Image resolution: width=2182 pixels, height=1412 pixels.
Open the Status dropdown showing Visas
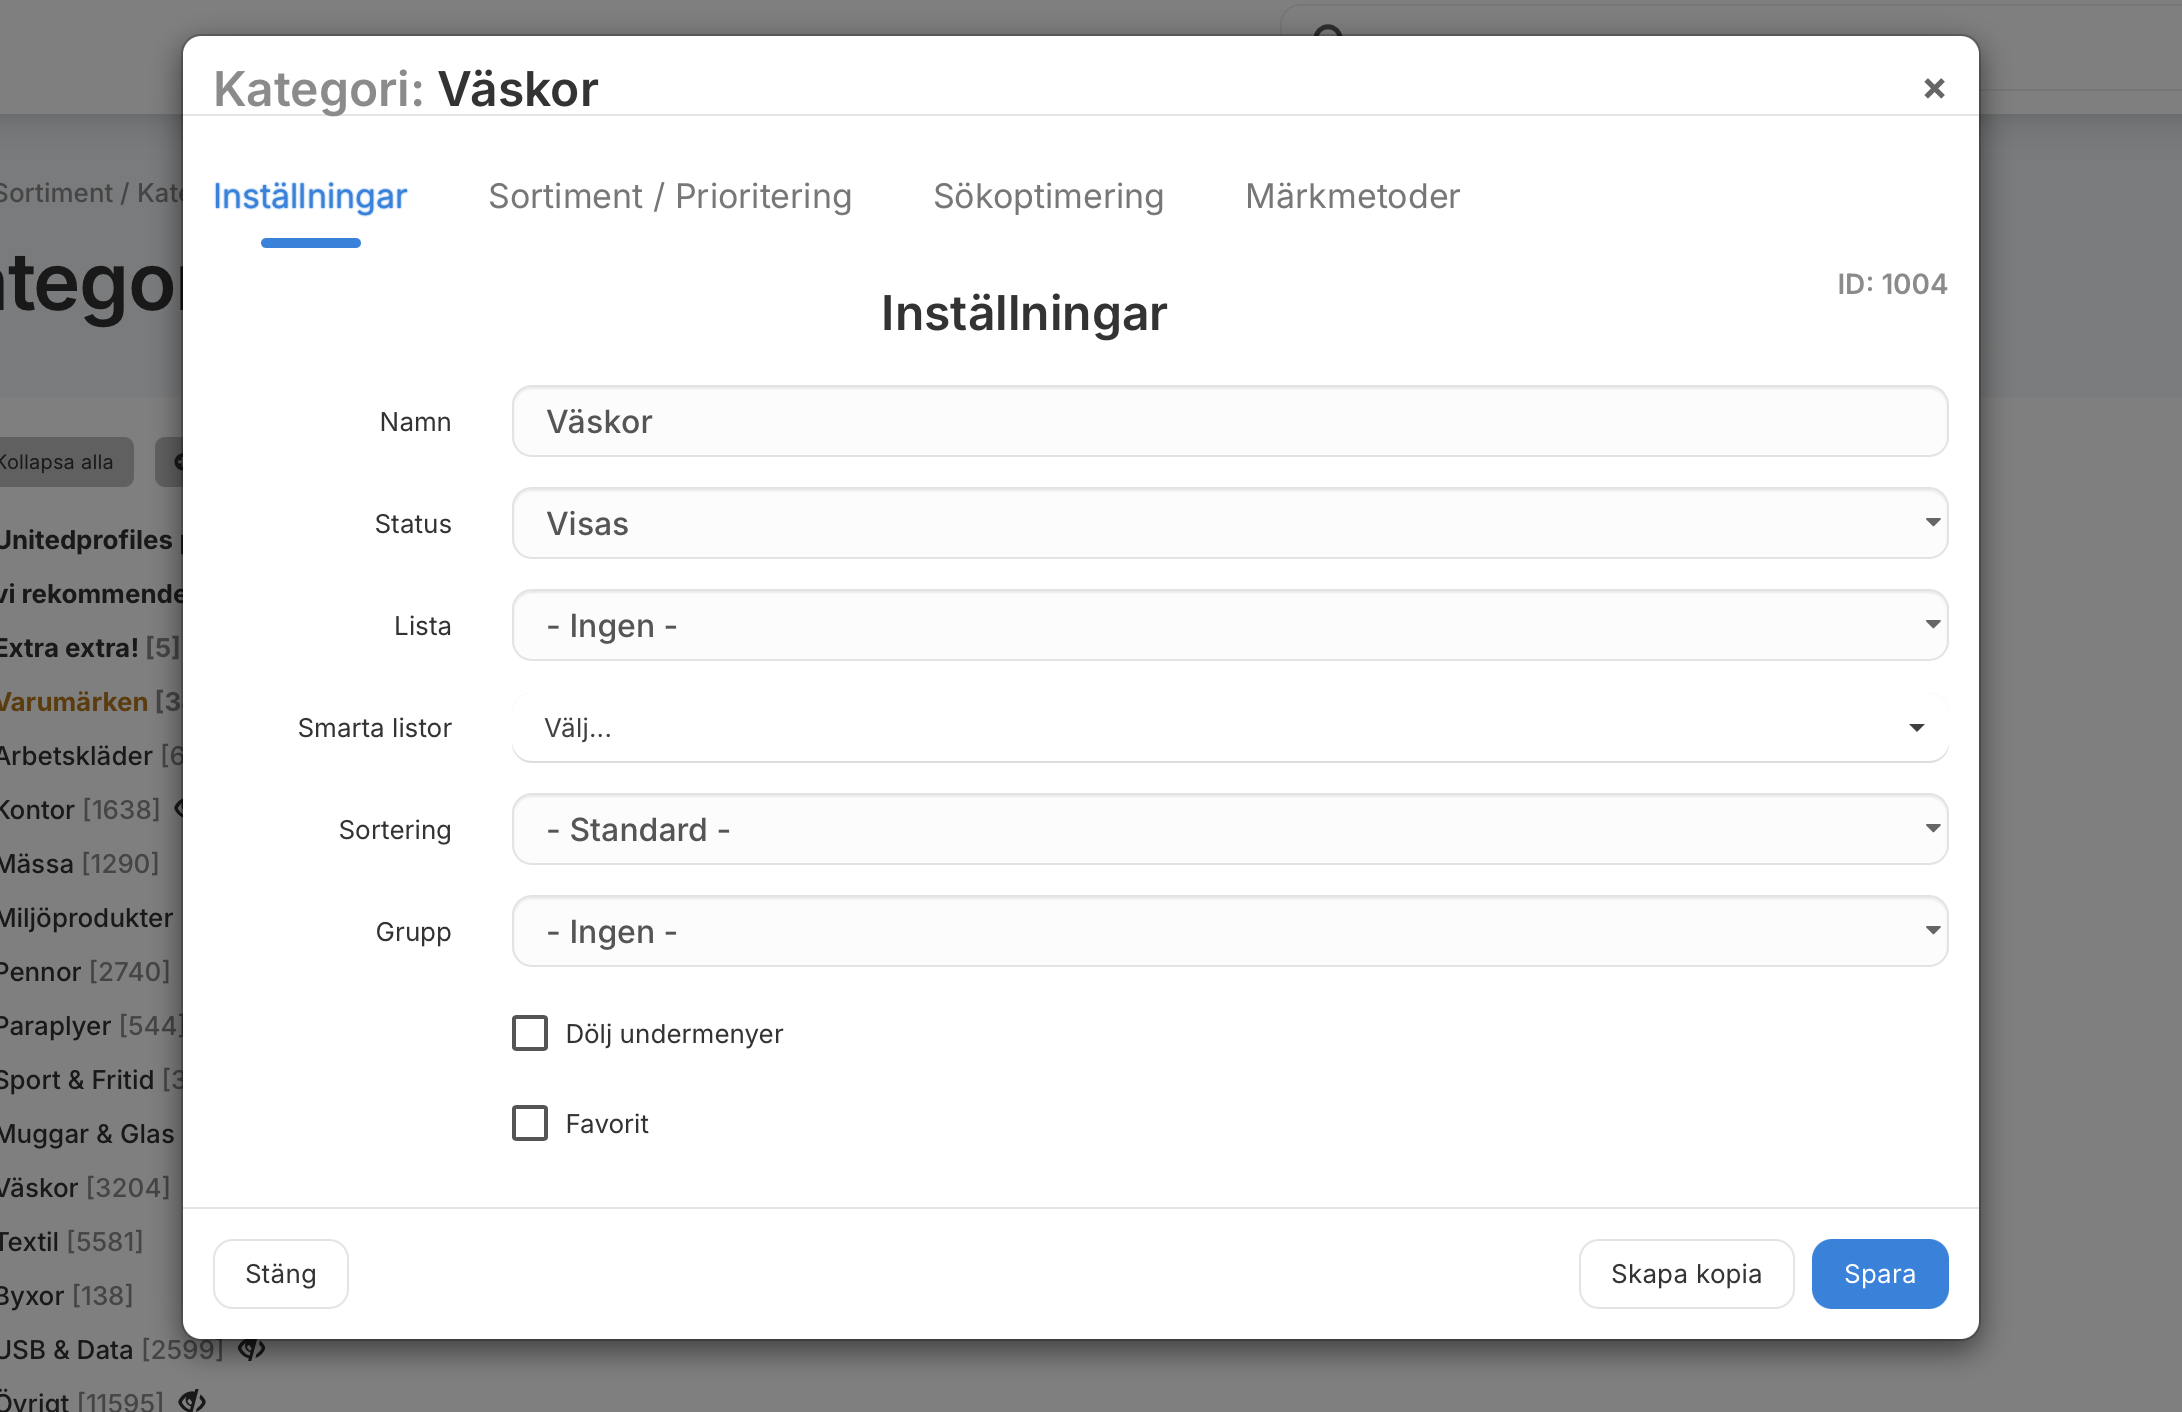[1230, 523]
